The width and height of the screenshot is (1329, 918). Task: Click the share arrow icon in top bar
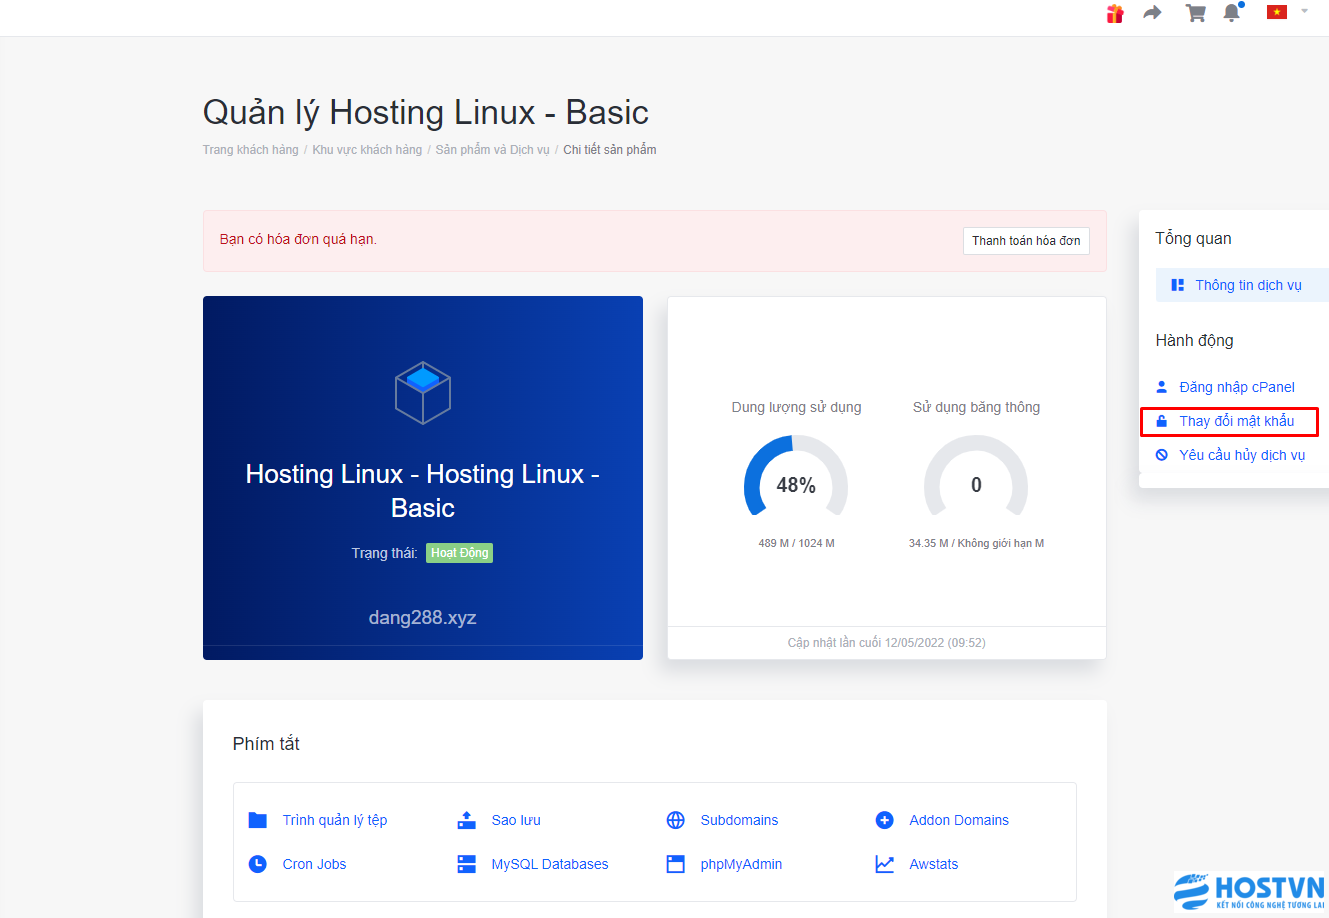pos(1153,13)
